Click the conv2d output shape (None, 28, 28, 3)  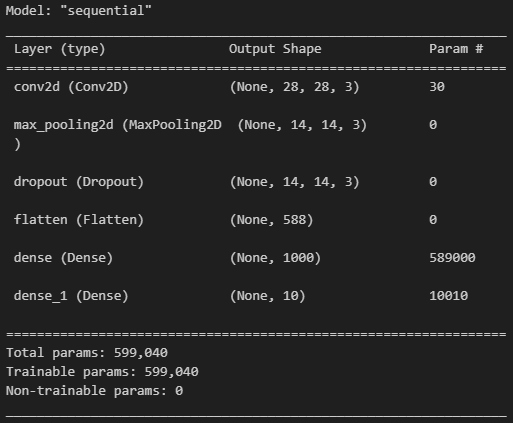point(294,87)
